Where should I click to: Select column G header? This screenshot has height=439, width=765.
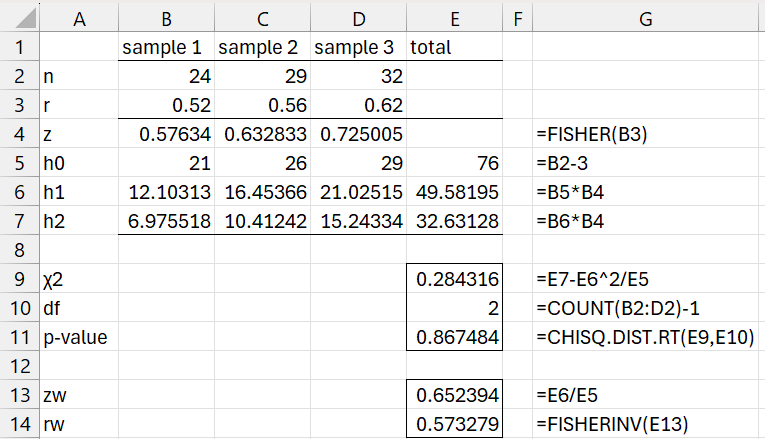(x=646, y=17)
